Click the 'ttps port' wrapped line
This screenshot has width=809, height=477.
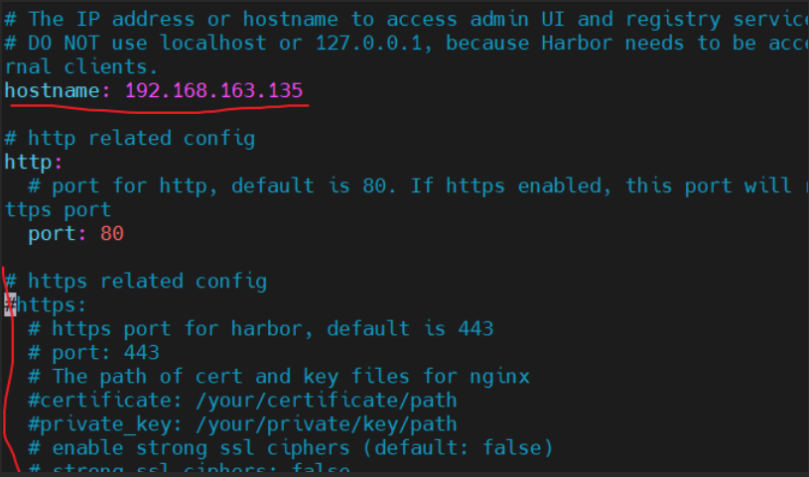coord(57,210)
